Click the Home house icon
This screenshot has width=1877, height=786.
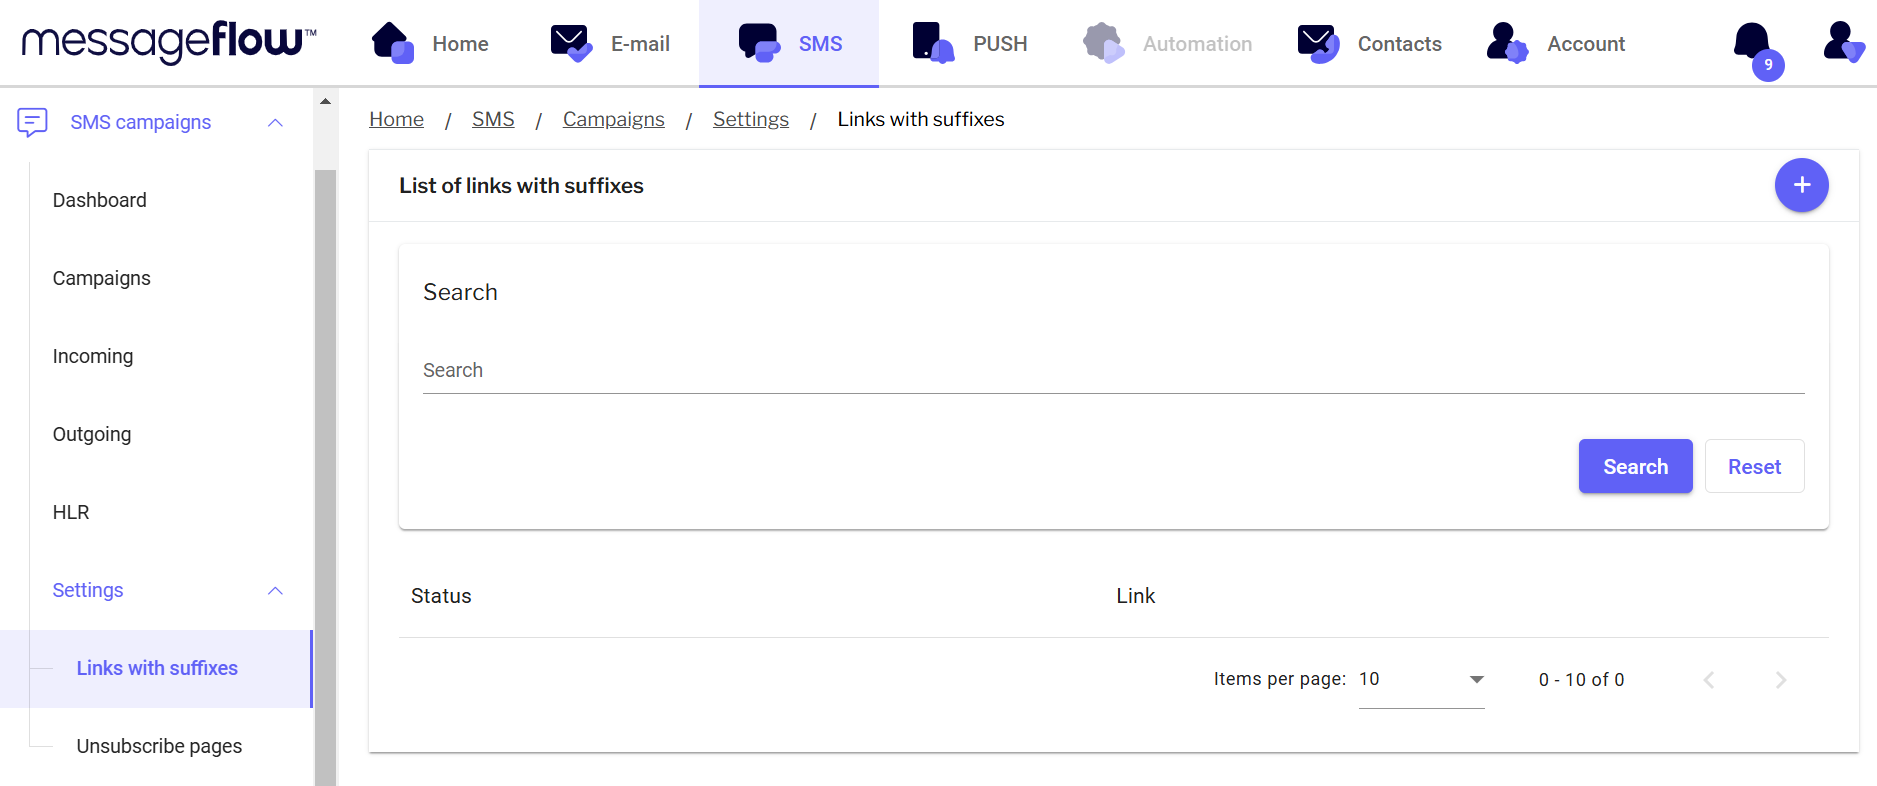coord(392,43)
